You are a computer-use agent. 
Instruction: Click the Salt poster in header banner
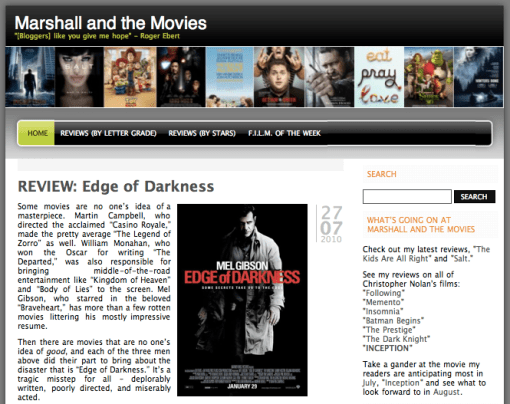click(x=79, y=77)
